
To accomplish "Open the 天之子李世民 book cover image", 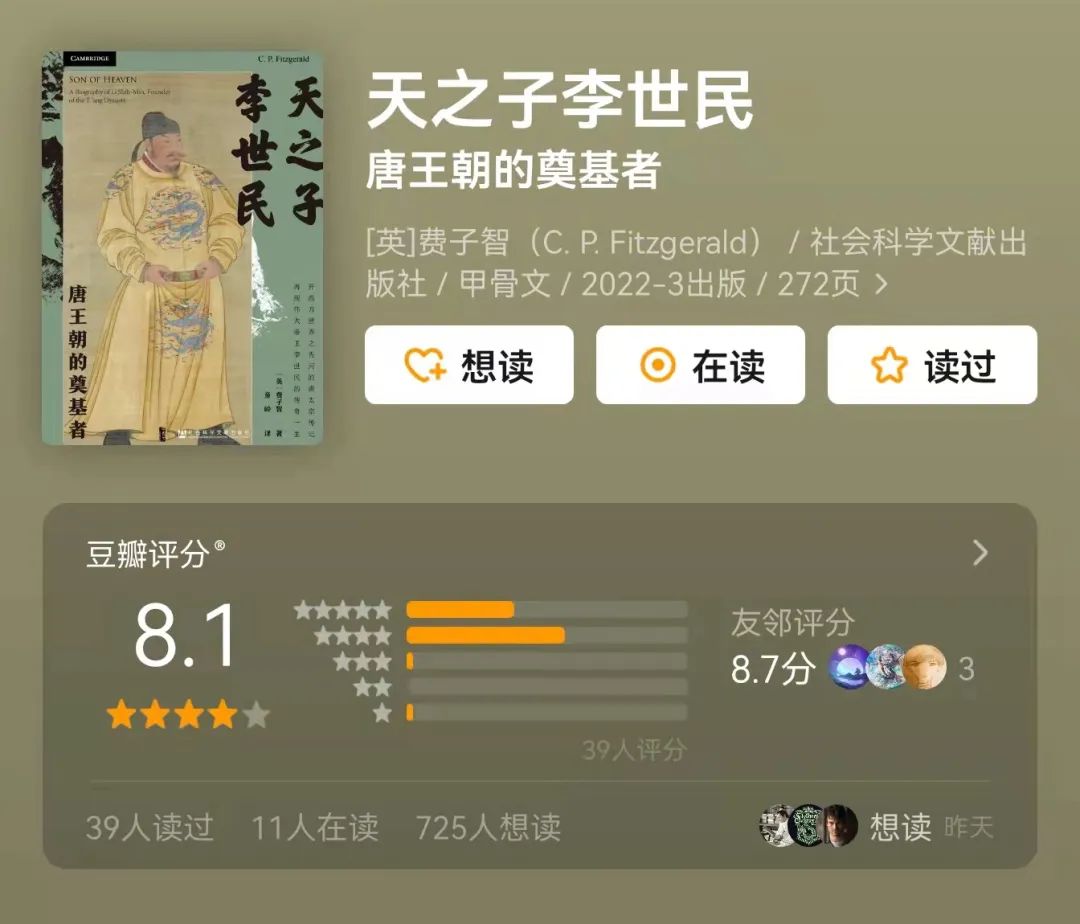I will pos(183,248).
